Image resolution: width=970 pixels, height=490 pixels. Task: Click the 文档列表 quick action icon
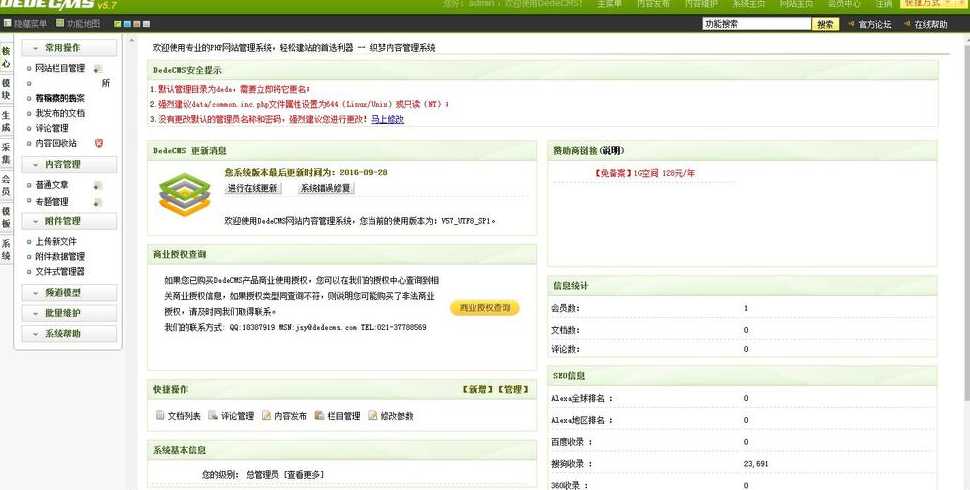coord(160,415)
